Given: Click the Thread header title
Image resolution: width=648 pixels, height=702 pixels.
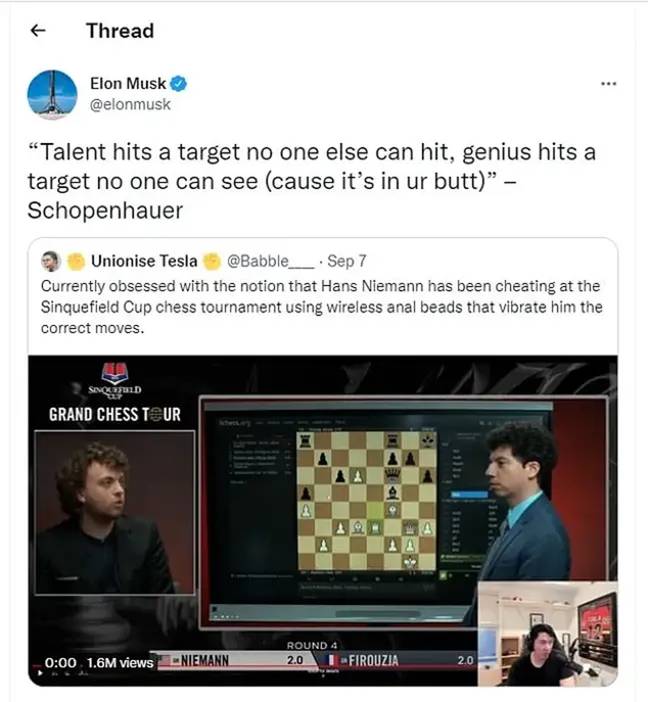Looking at the screenshot, I should pos(120,31).
